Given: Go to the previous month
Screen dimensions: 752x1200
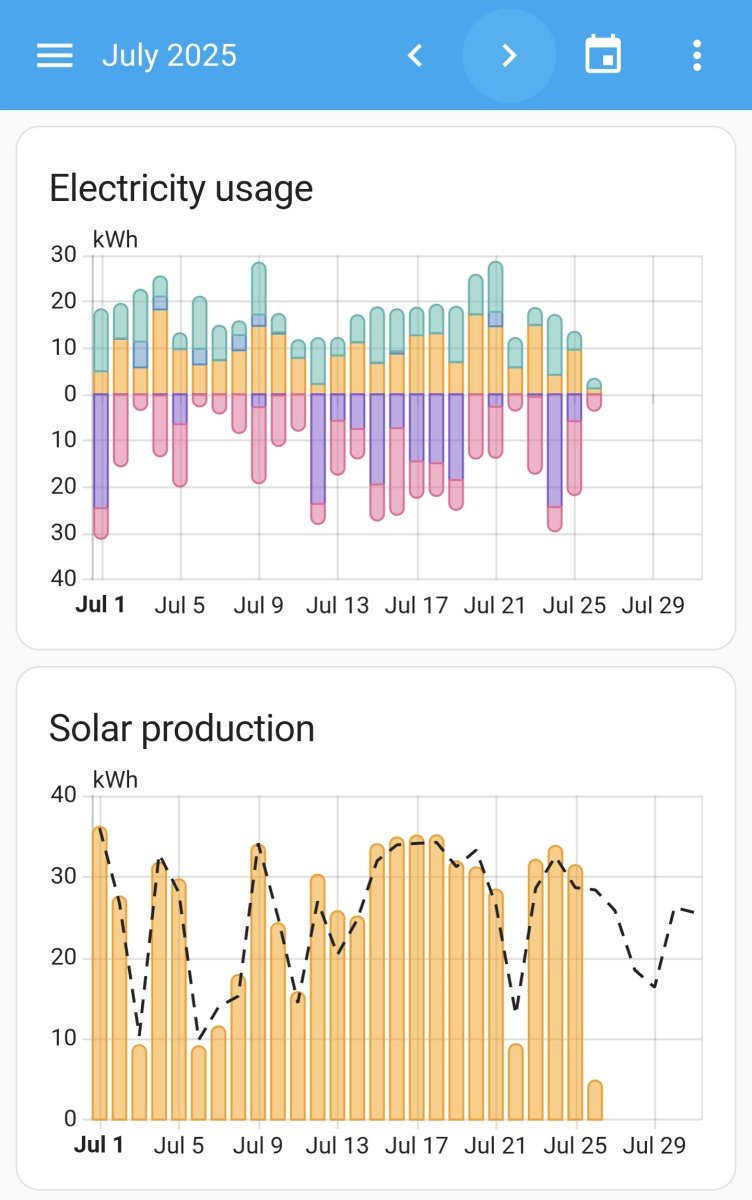Looking at the screenshot, I should (415, 55).
